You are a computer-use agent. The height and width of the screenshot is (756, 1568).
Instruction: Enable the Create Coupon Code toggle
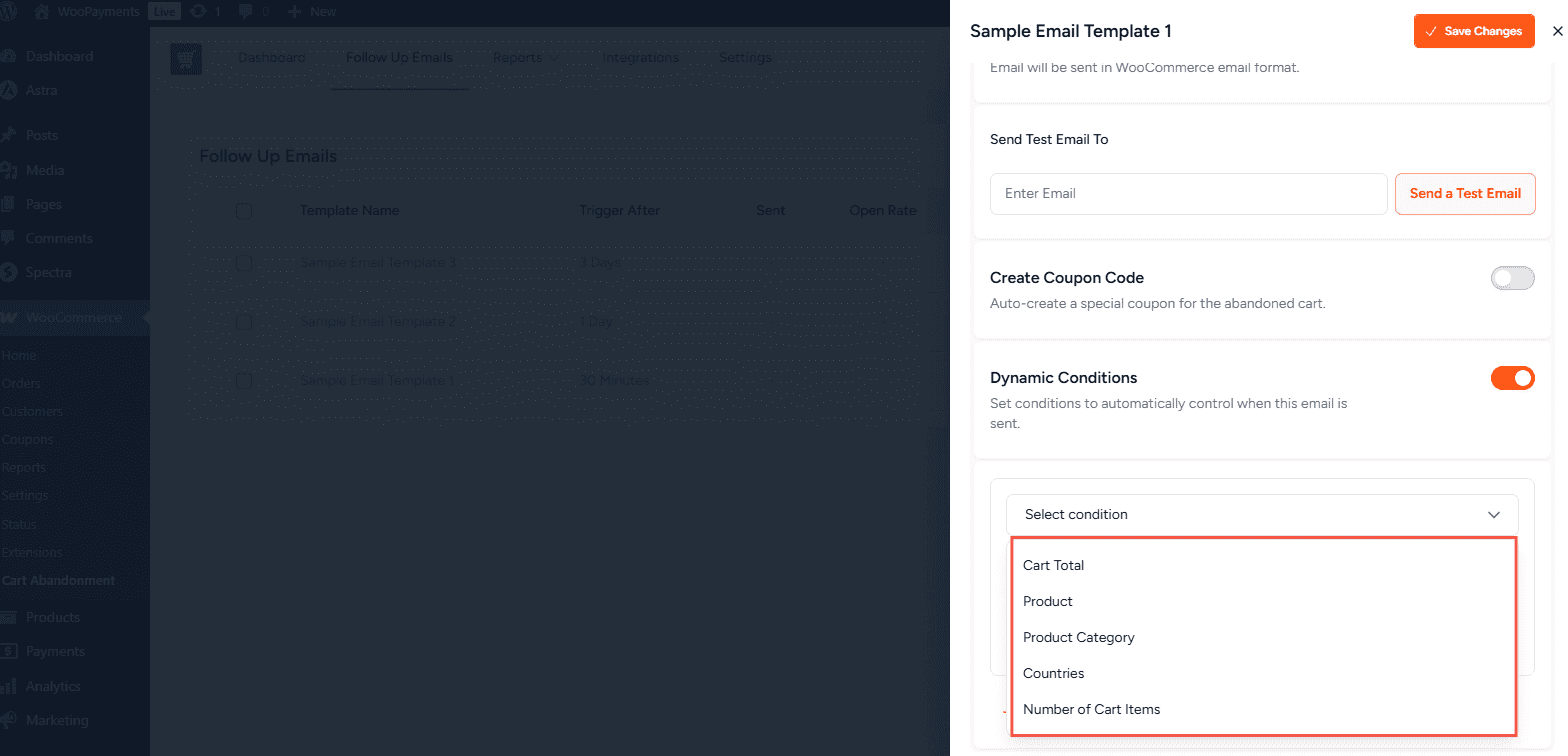point(1512,278)
